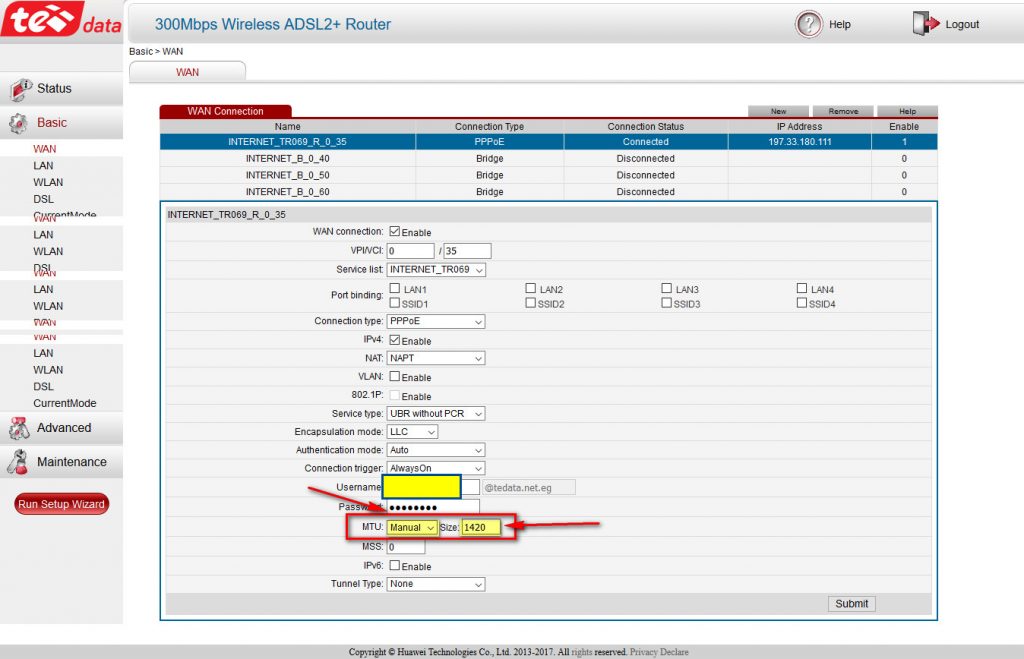This screenshot has width=1024, height=659.
Task: Click the Logout text link
Action: tap(962, 24)
